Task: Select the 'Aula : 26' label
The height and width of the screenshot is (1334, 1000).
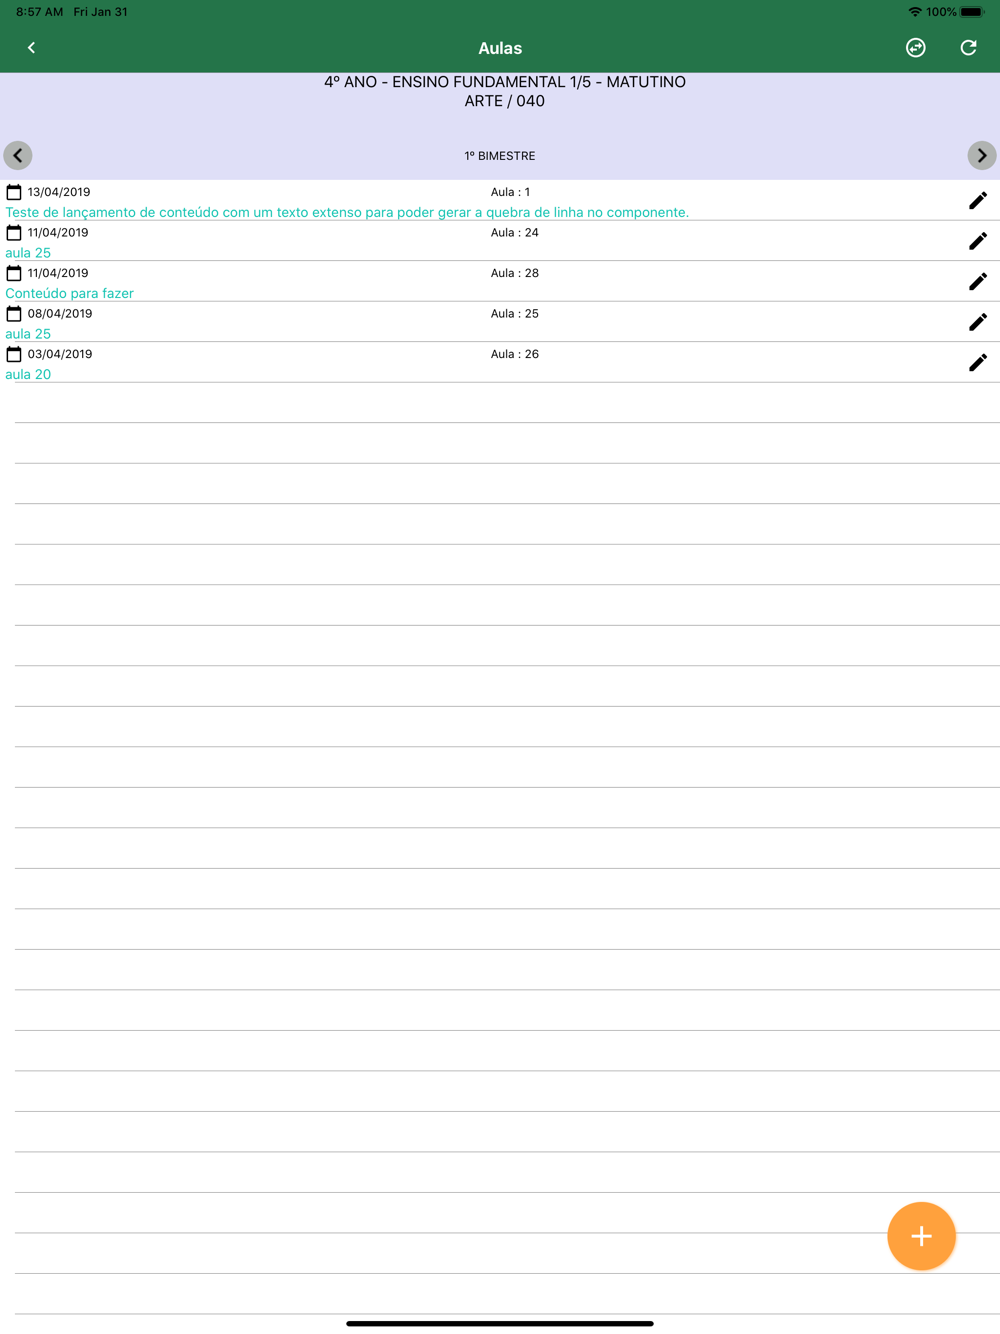Action: coord(515,354)
